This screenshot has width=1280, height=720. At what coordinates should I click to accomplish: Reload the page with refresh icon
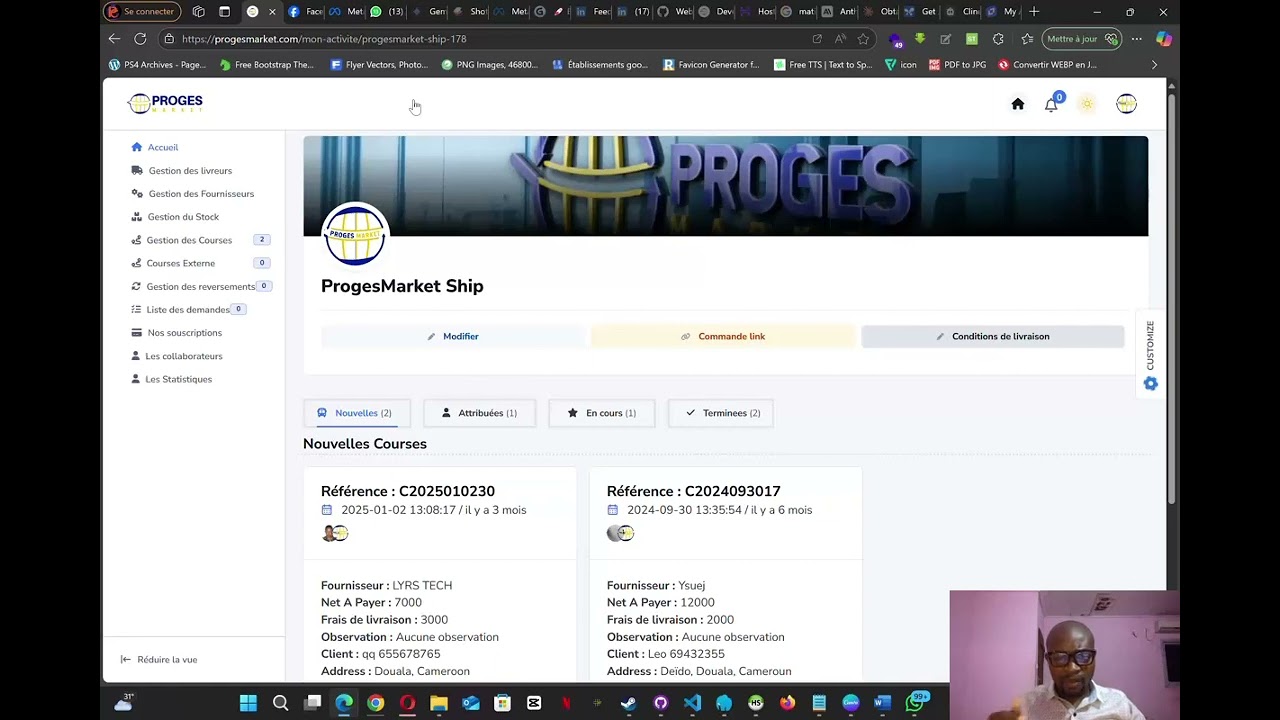coord(140,39)
